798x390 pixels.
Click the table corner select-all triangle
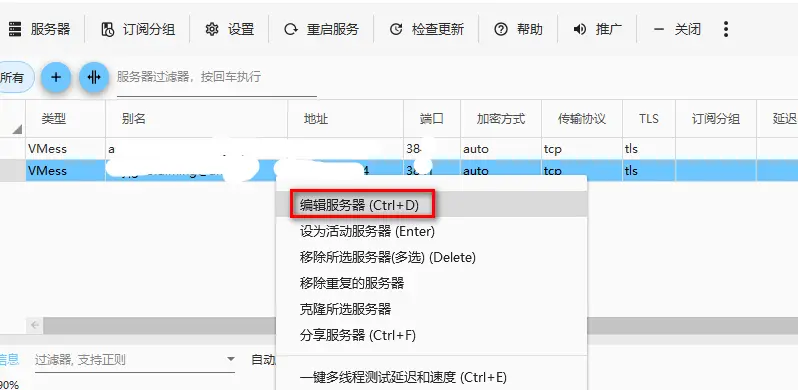click(x=17, y=129)
